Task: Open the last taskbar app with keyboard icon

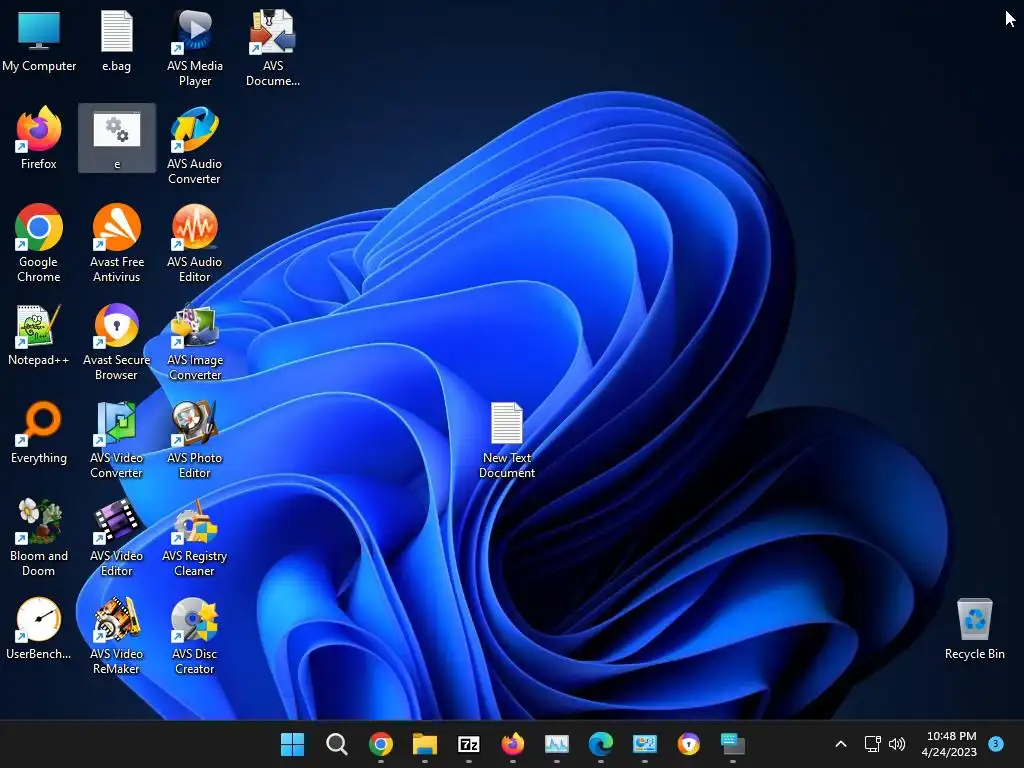Action: pyautogui.click(x=733, y=744)
